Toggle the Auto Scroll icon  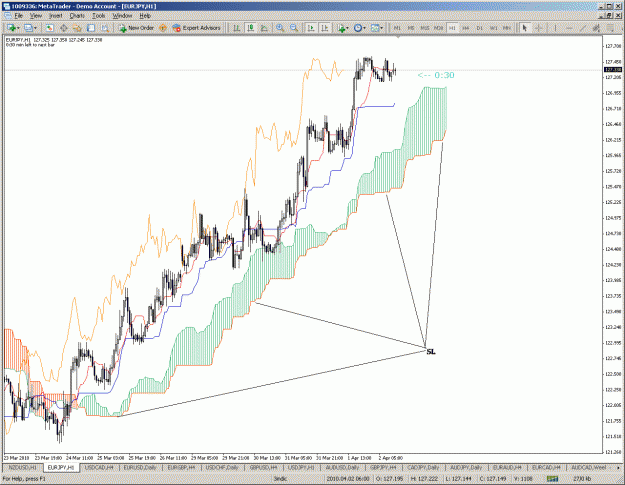(x=311, y=28)
